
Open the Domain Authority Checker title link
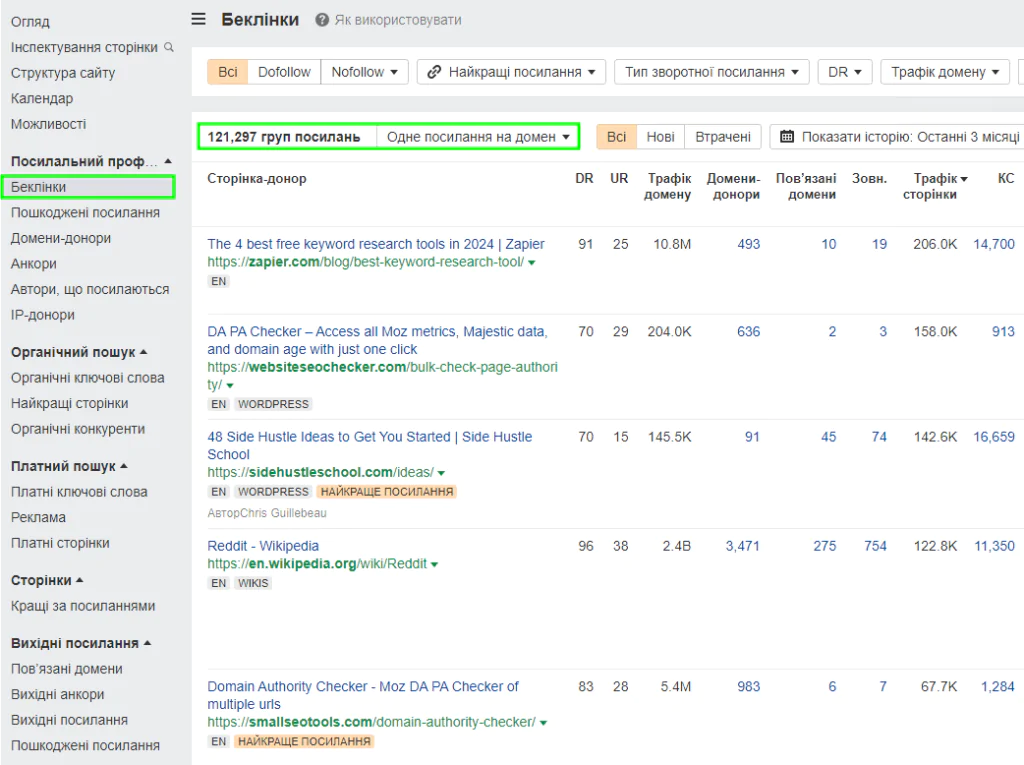(x=363, y=695)
